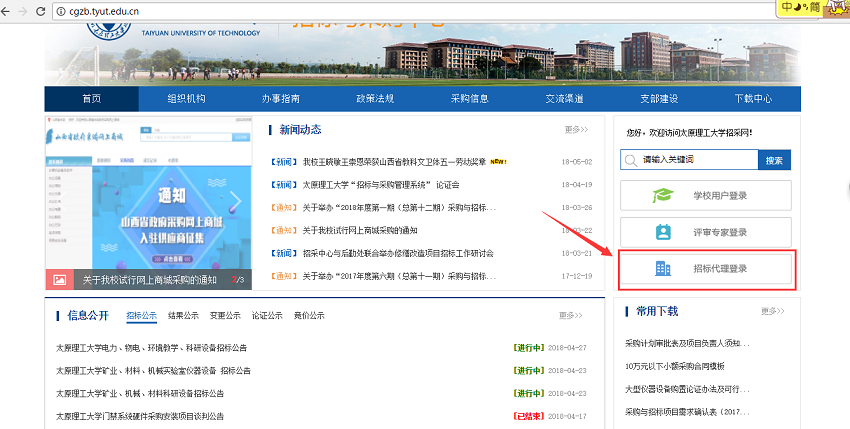This screenshot has height=429, width=850.
Task: Open news about 五一劳动奖章 award
Action: point(394,162)
